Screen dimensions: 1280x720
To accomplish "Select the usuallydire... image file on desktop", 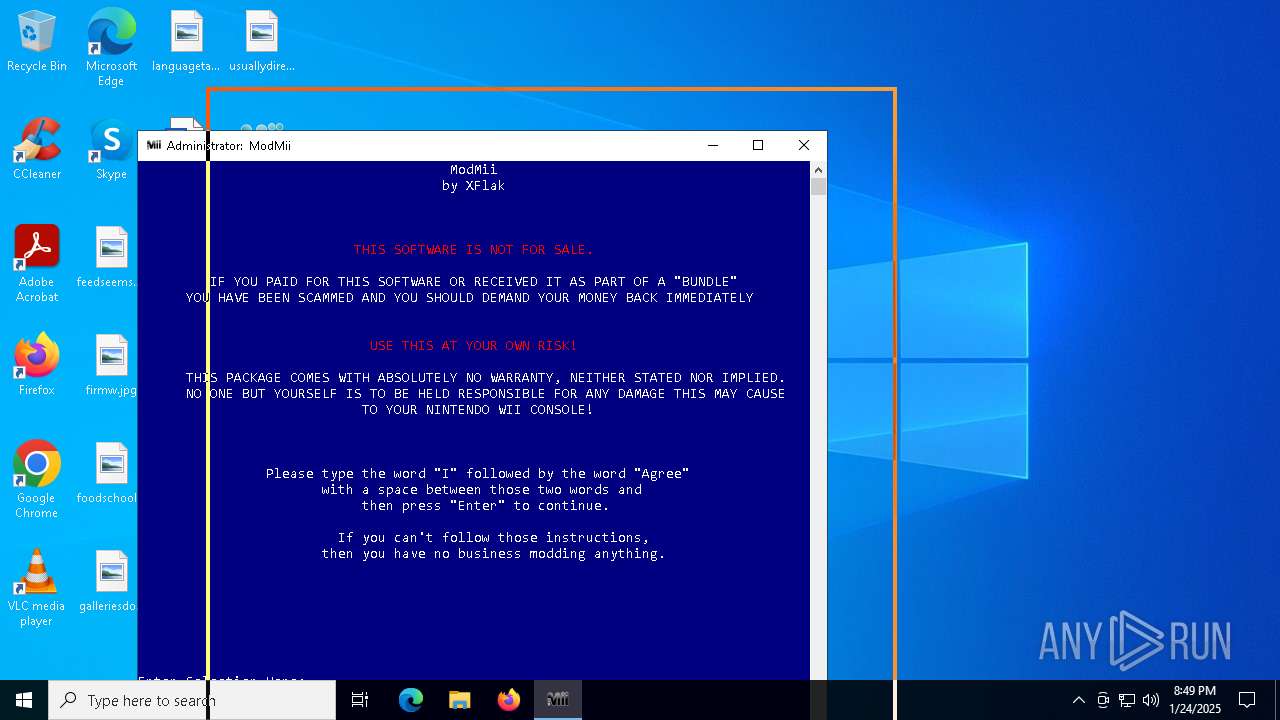I will coord(261,42).
